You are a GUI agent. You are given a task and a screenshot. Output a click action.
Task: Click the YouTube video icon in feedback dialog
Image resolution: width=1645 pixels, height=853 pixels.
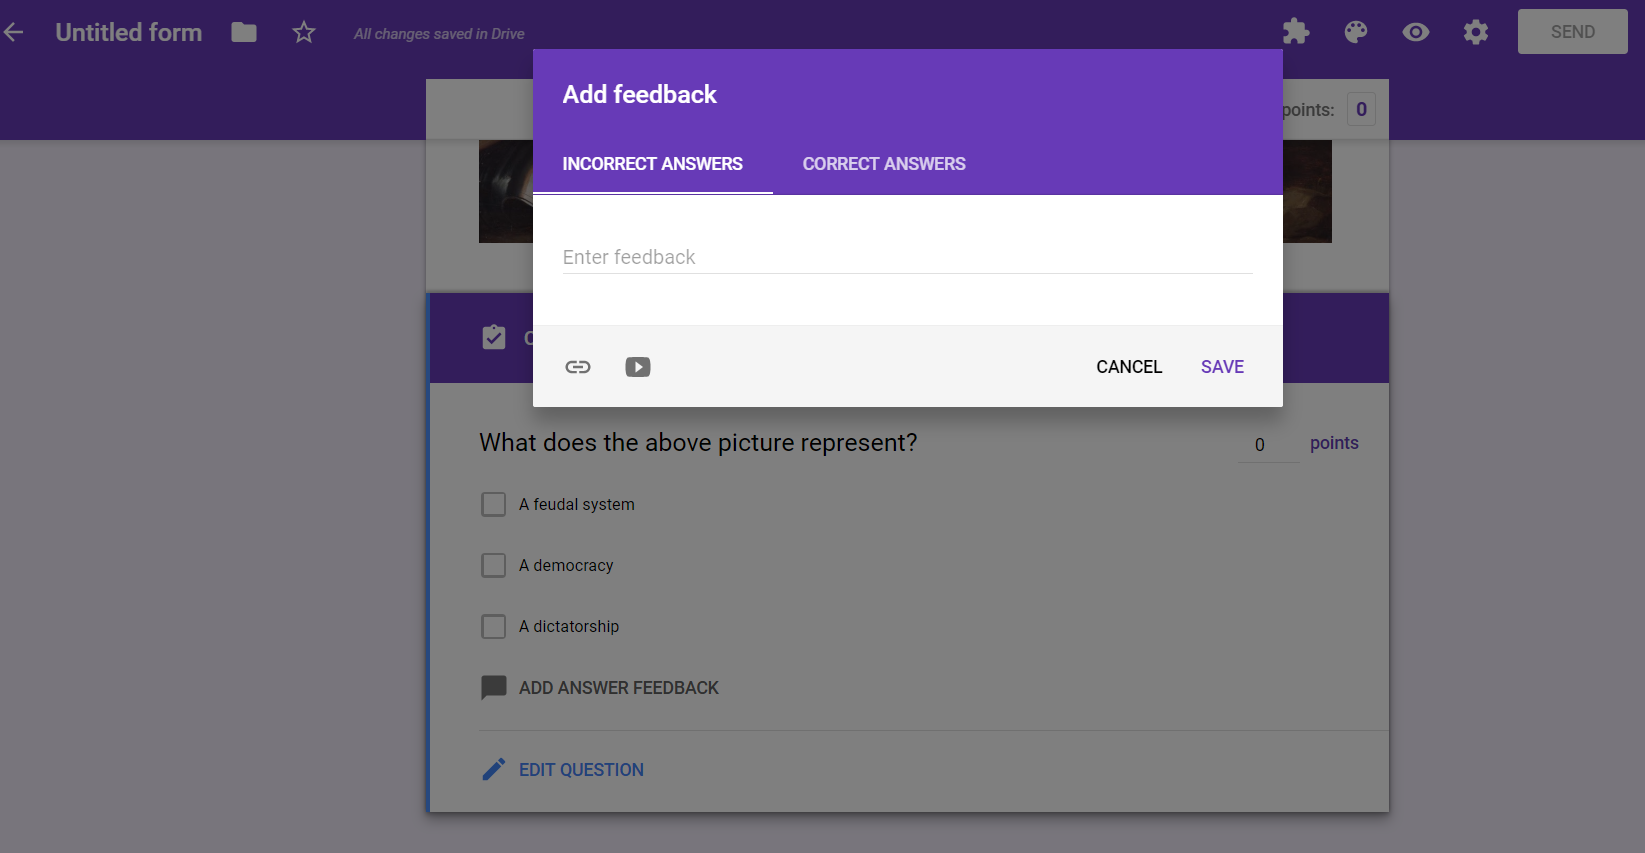(x=638, y=367)
